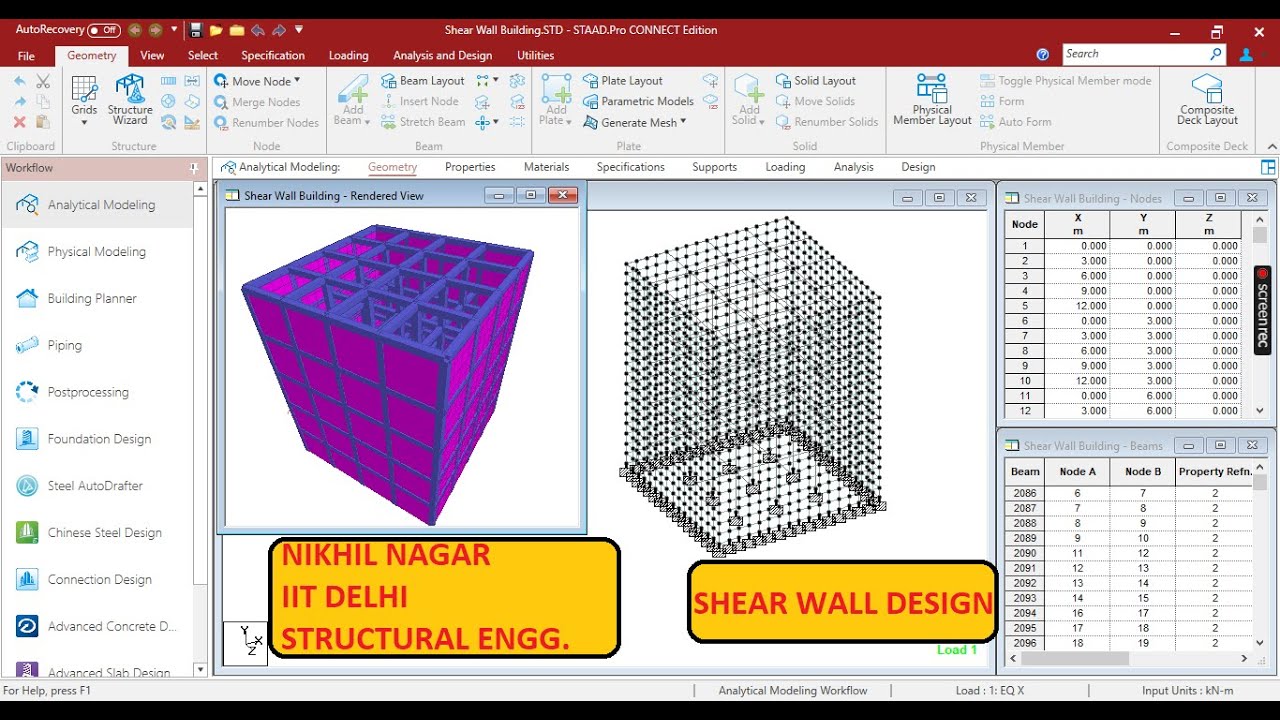This screenshot has height=720, width=1280.
Task: Click in the Search input field
Action: (1134, 54)
